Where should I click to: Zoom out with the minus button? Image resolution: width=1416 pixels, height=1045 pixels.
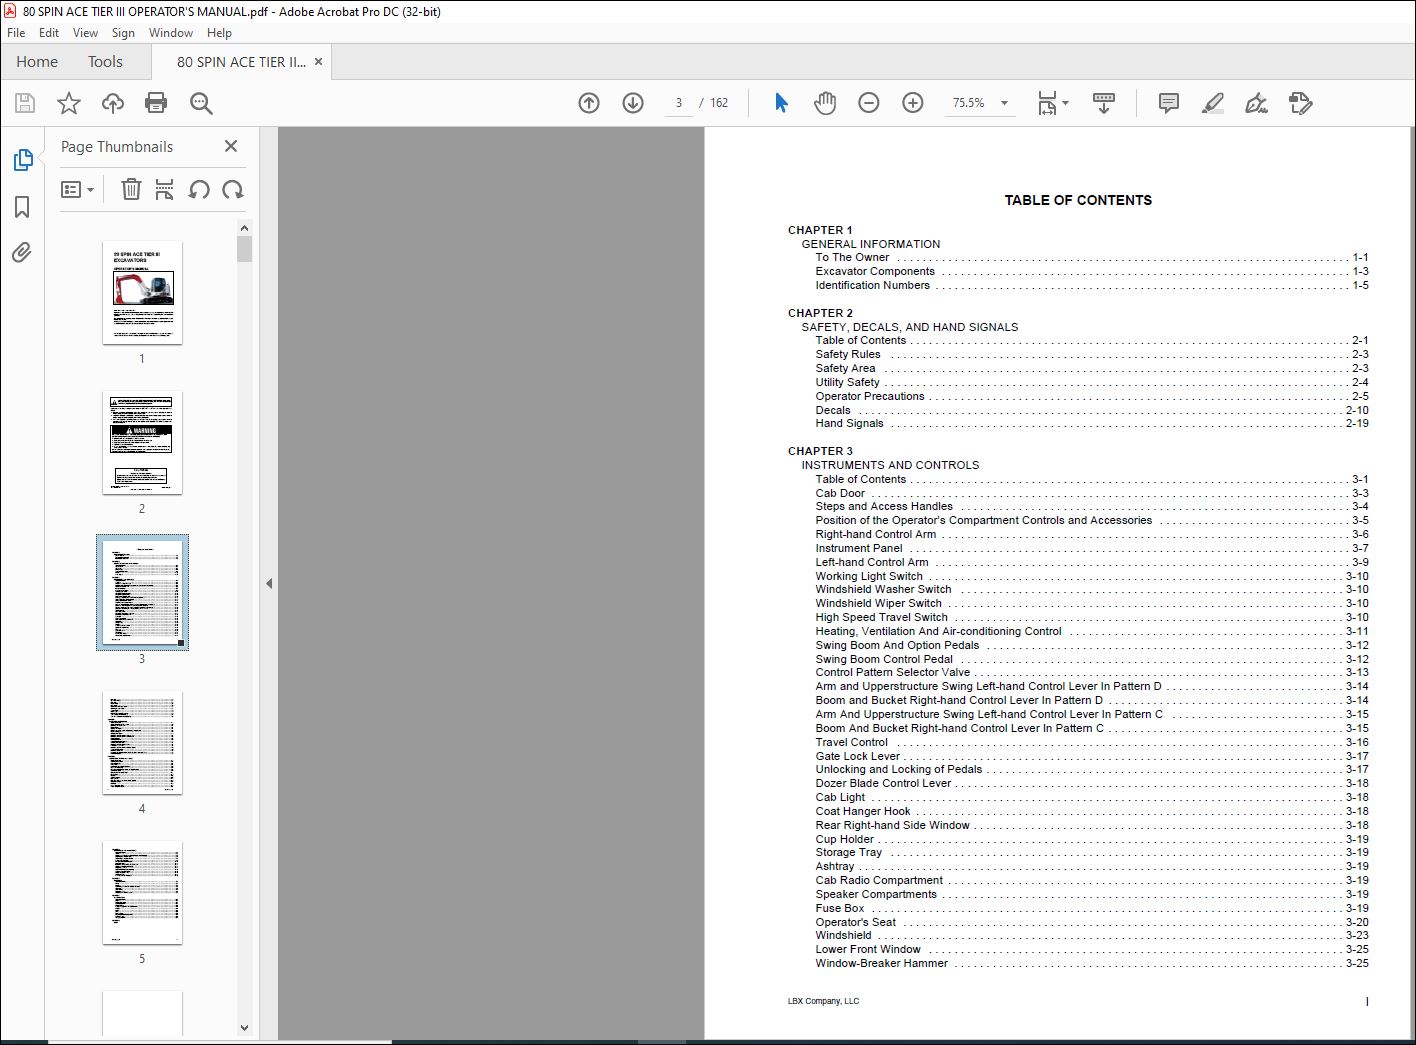click(x=869, y=103)
